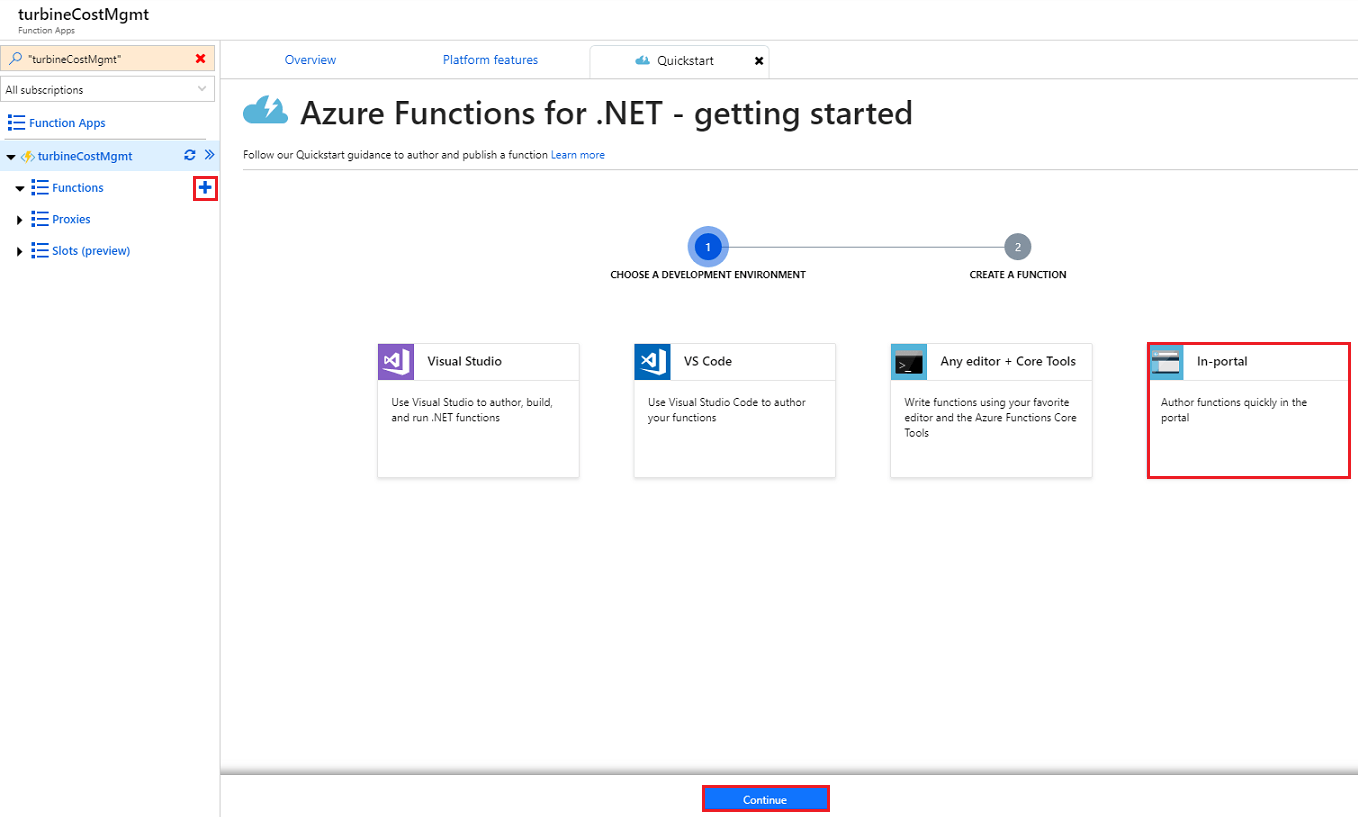Click the Core Tools terminal icon
The width and height of the screenshot is (1358, 817).
pyautogui.click(x=909, y=361)
